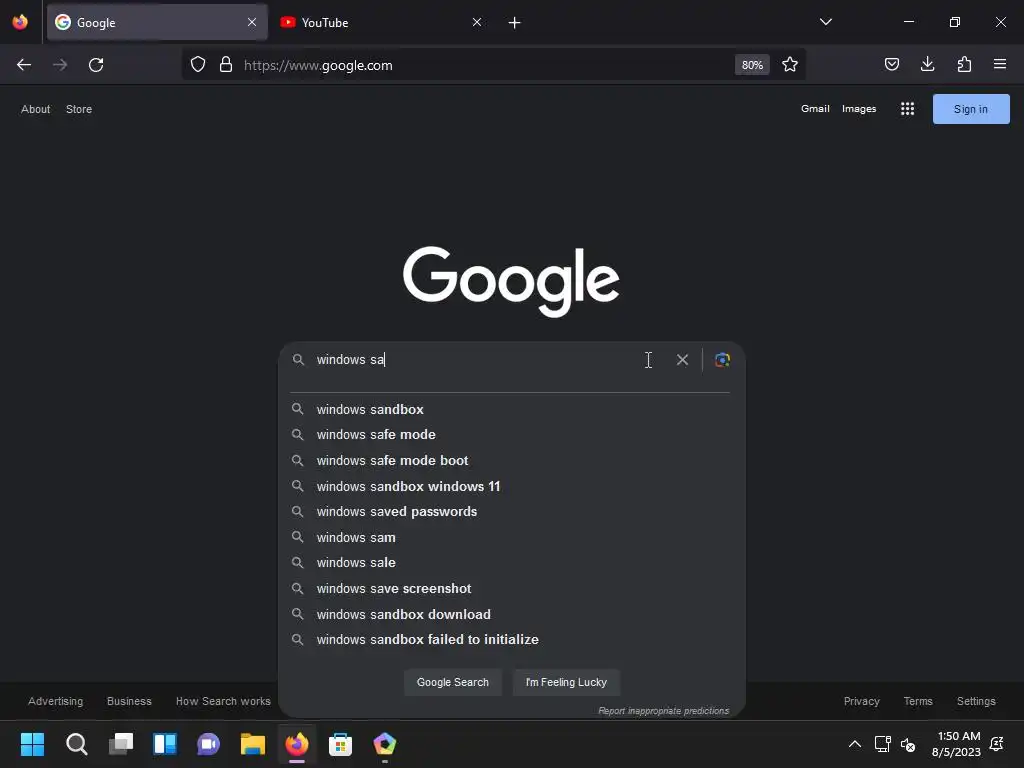
Task: Switch to the Google tab
Action: [x=157, y=22]
